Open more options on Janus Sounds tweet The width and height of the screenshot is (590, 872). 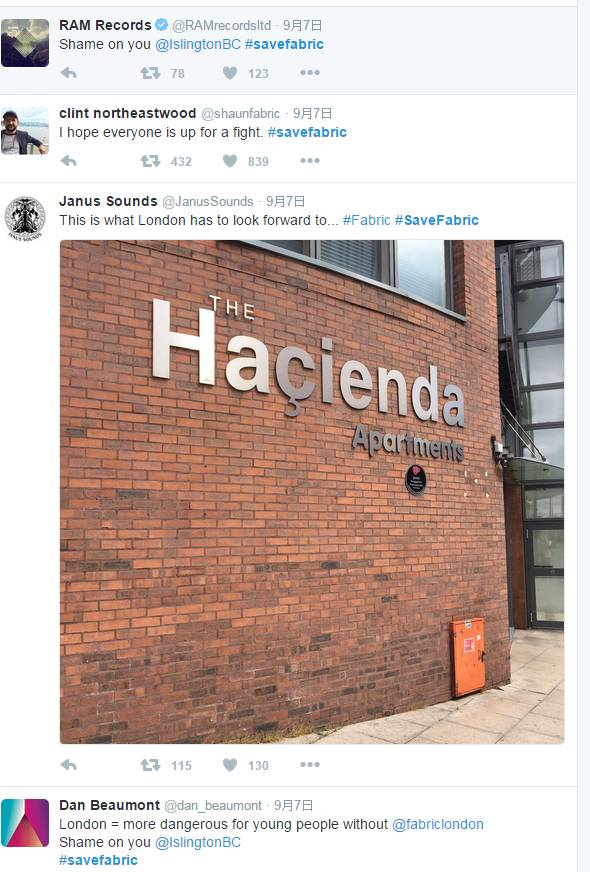click(310, 765)
